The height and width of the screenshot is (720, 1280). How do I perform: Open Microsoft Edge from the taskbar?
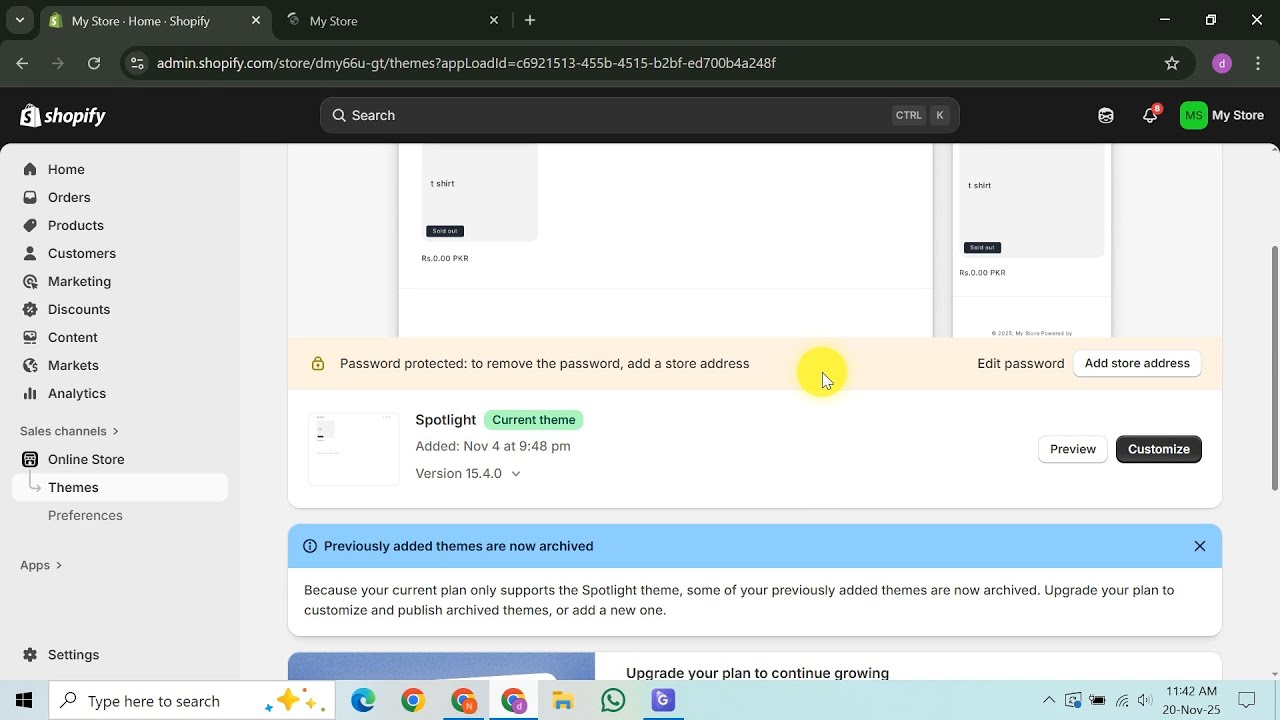pyautogui.click(x=363, y=701)
